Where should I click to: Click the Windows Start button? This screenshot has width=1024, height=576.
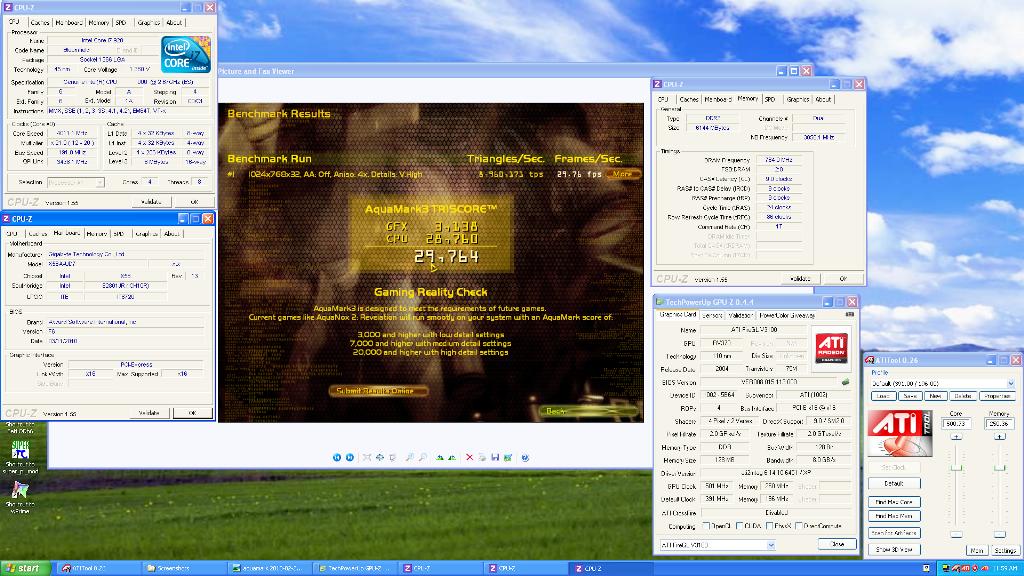(25, 568)
